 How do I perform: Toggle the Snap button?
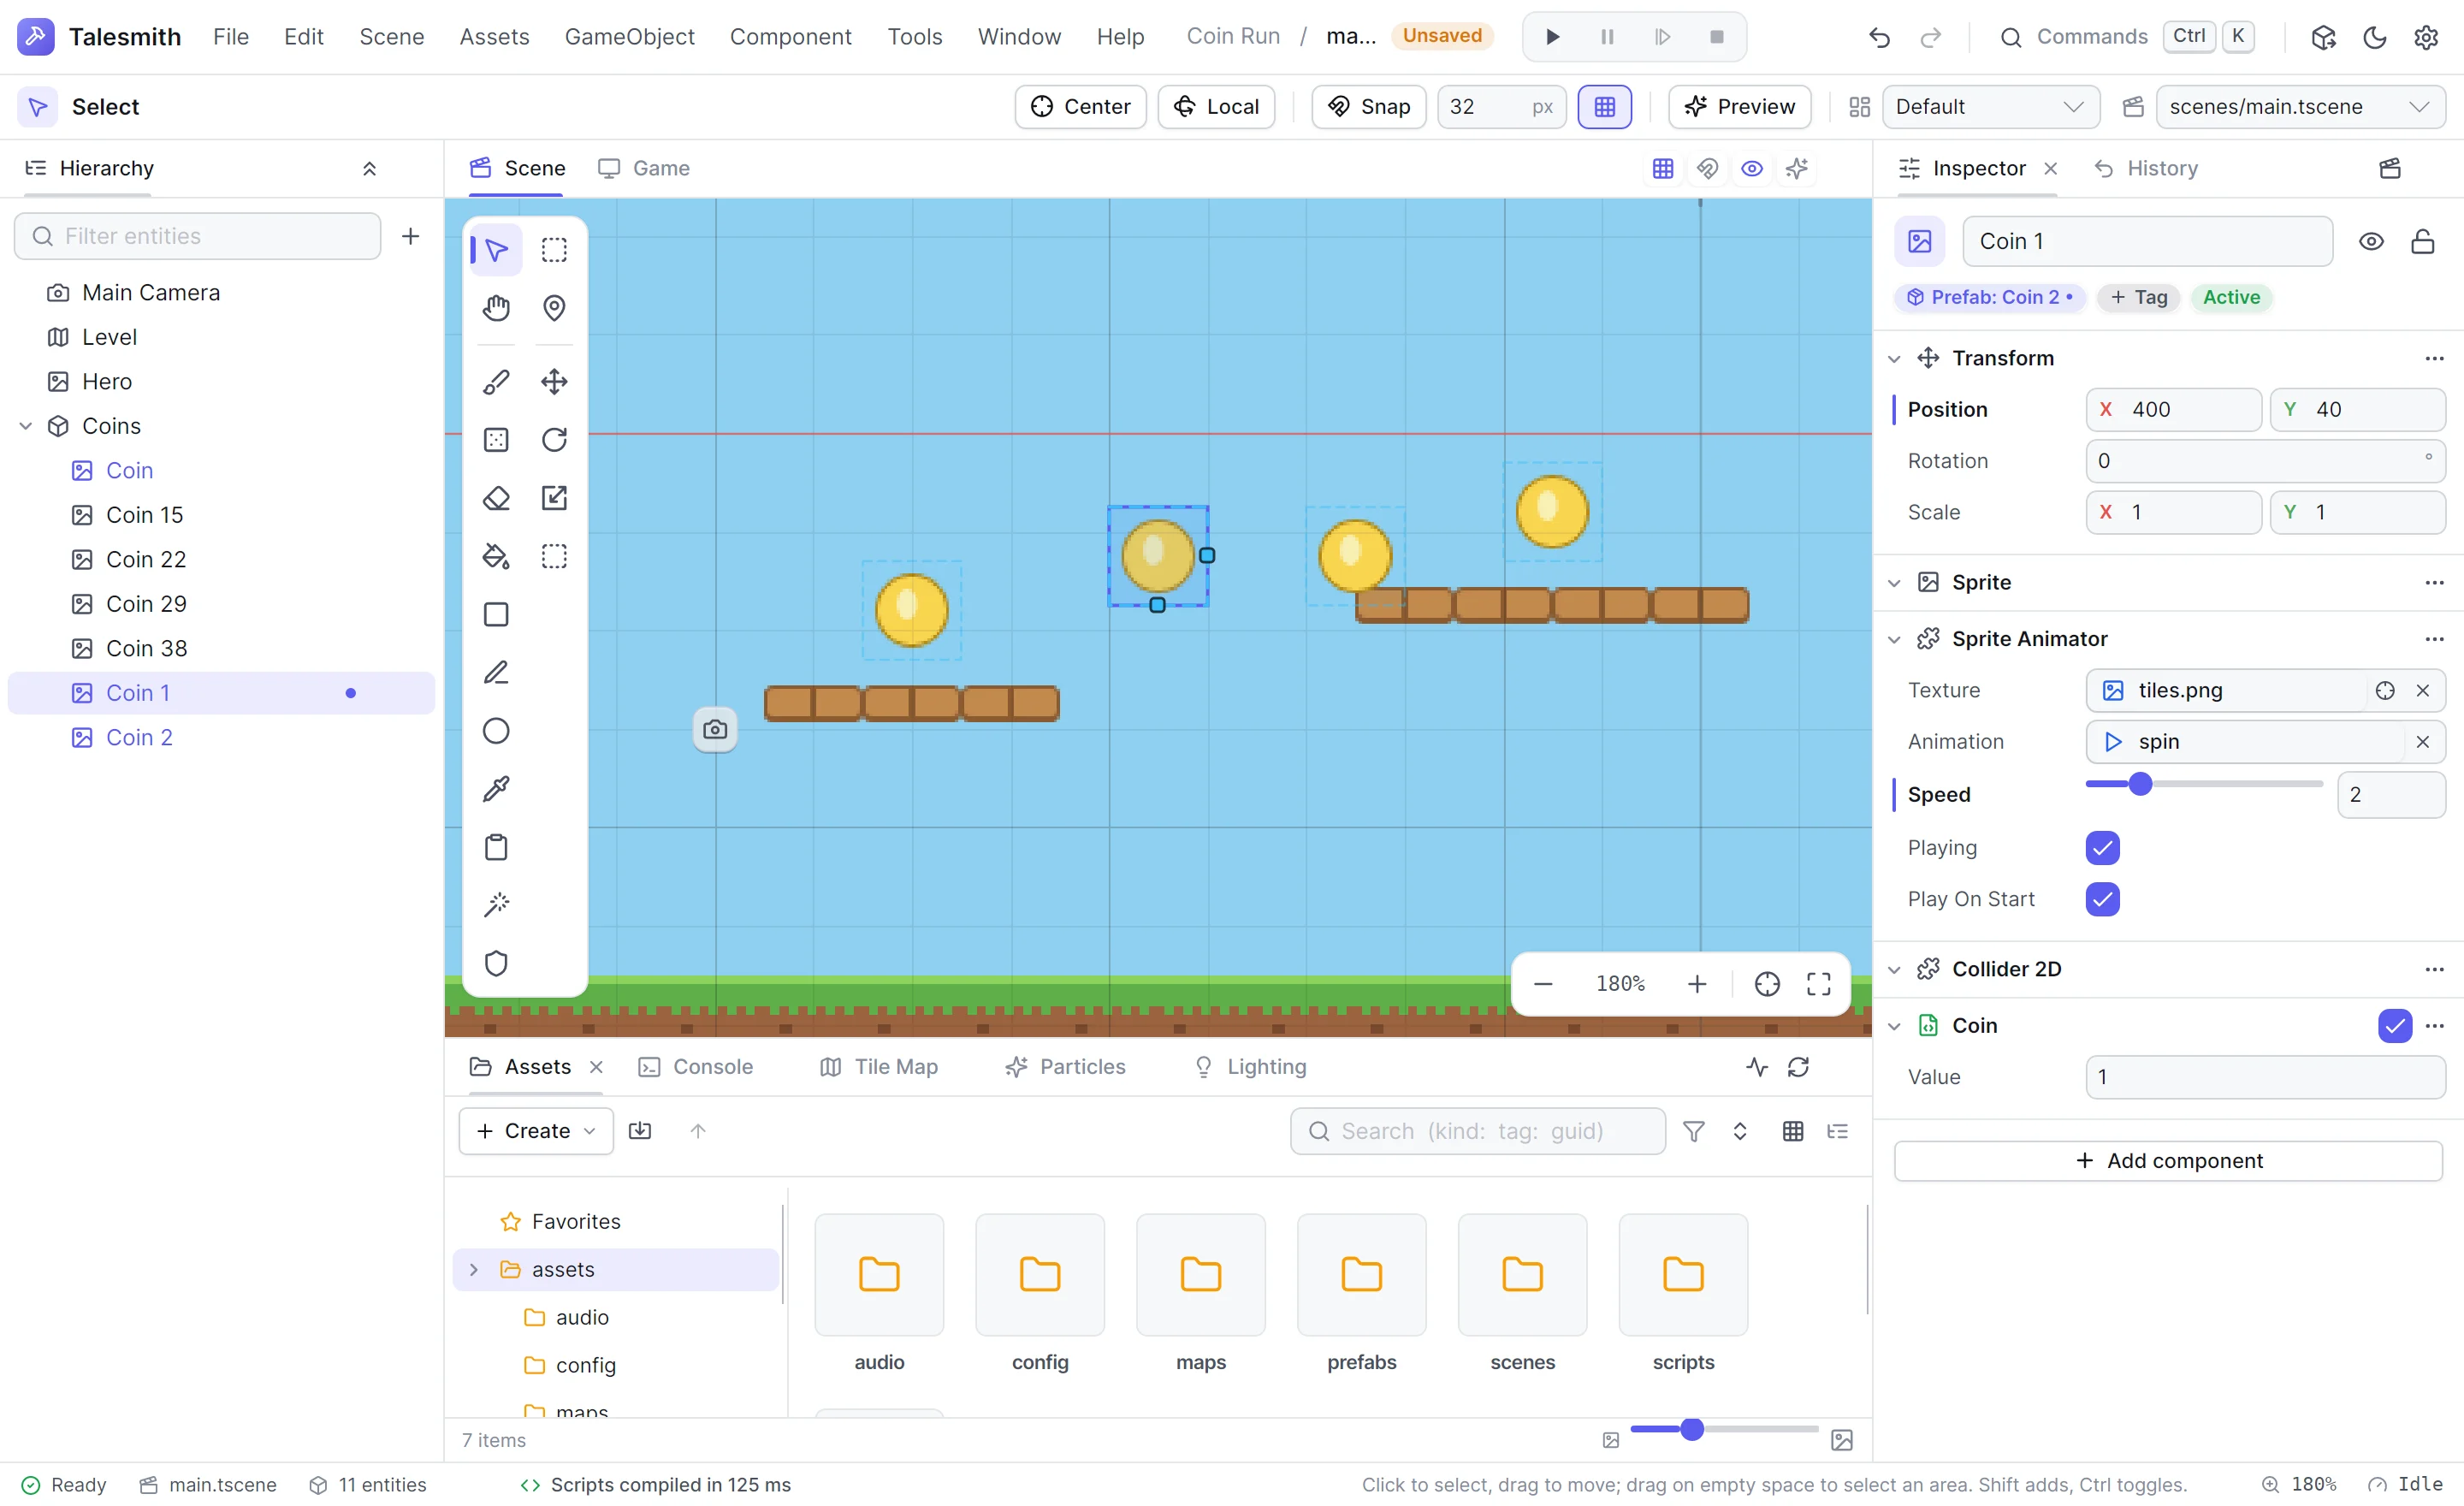(x=1368, y=107)
